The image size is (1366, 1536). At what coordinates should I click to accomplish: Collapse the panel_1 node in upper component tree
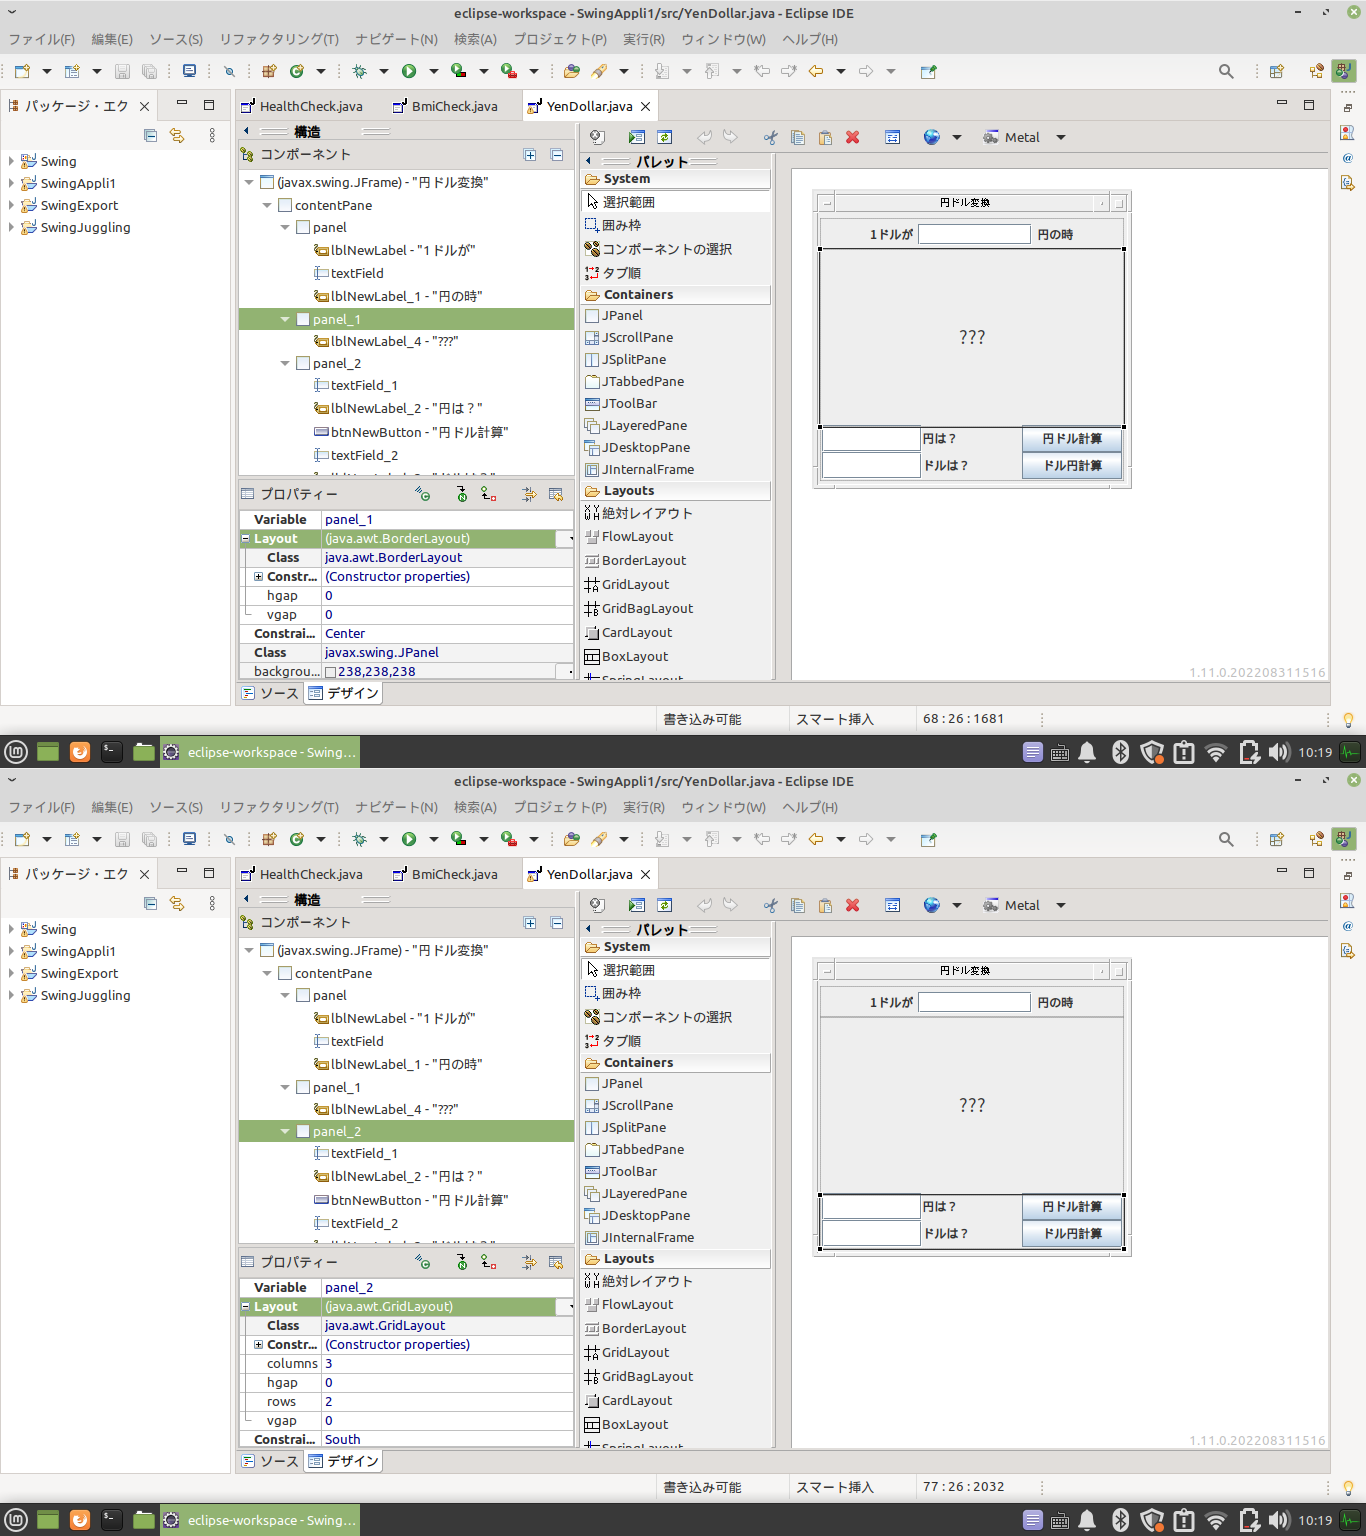pyautogui.click(x=285, y=319)
